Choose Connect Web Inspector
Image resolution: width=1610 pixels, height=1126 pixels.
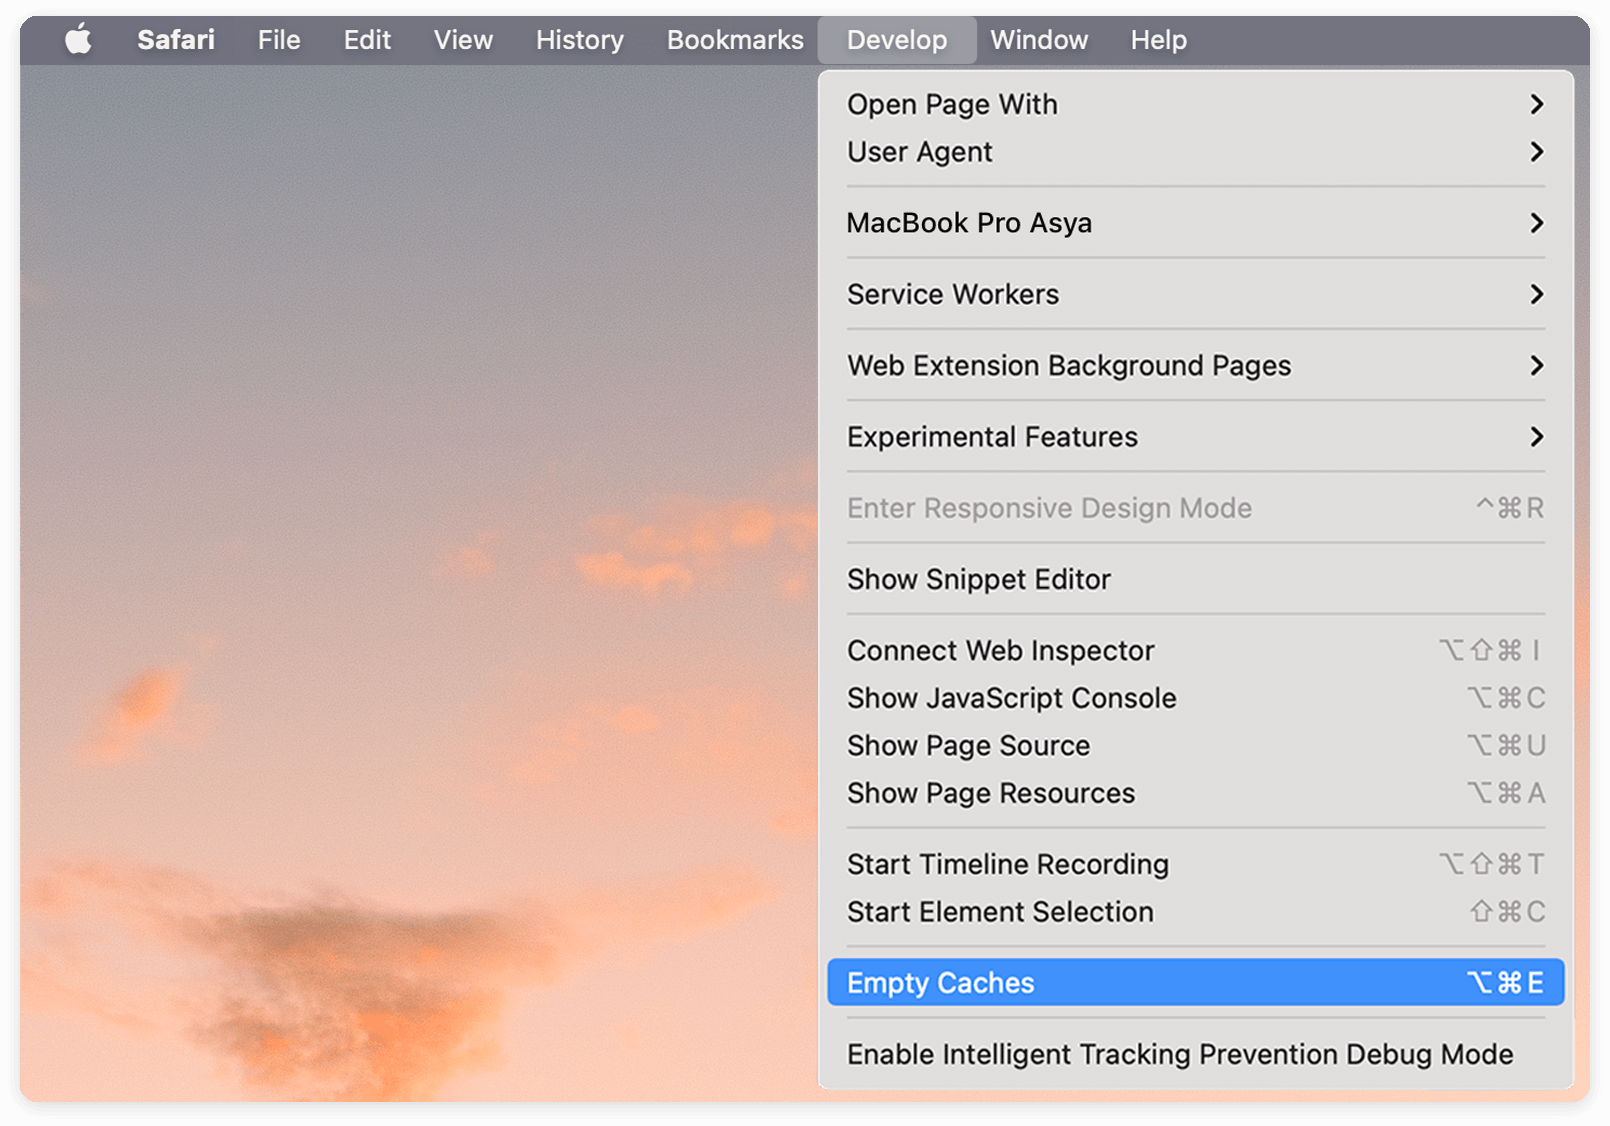[x=1196, y=651]
